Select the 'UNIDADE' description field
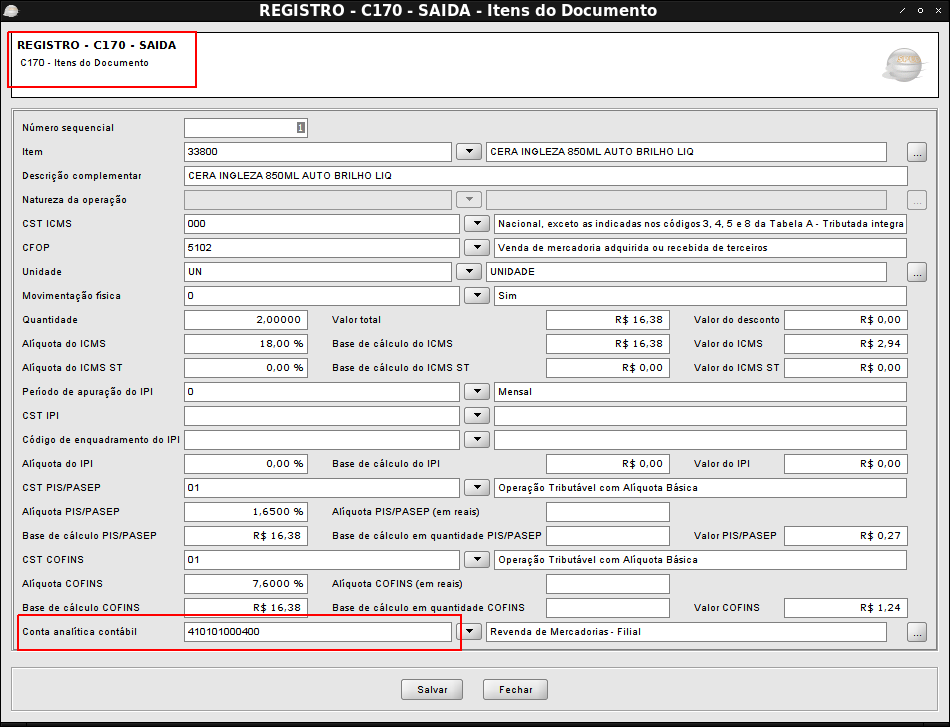The width and height of the screenshot is (950, 727). point(686,271)
